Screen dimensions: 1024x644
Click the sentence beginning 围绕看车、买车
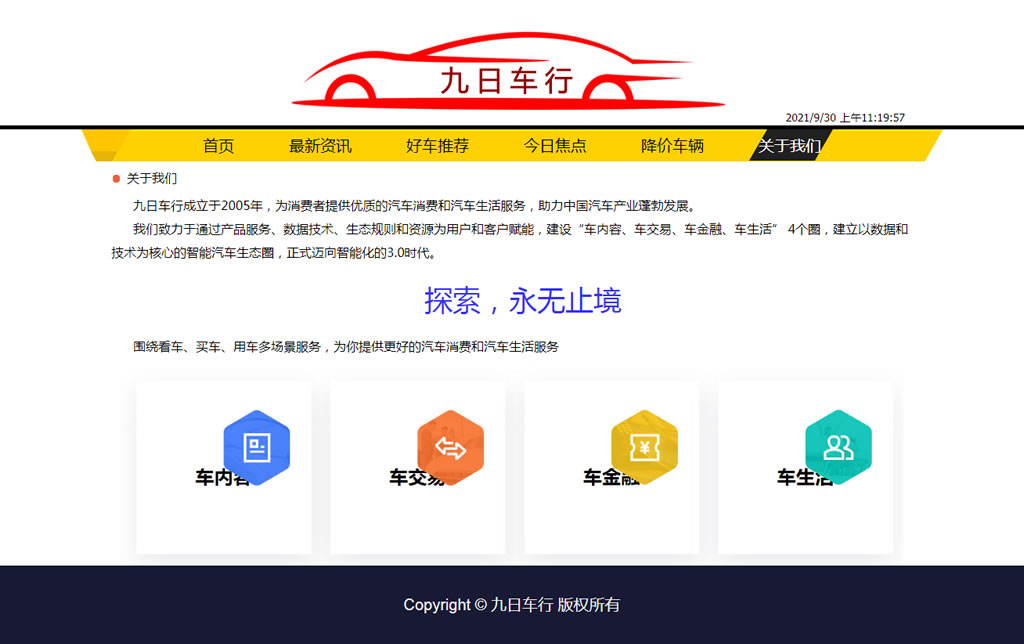[x=345, y=347]
